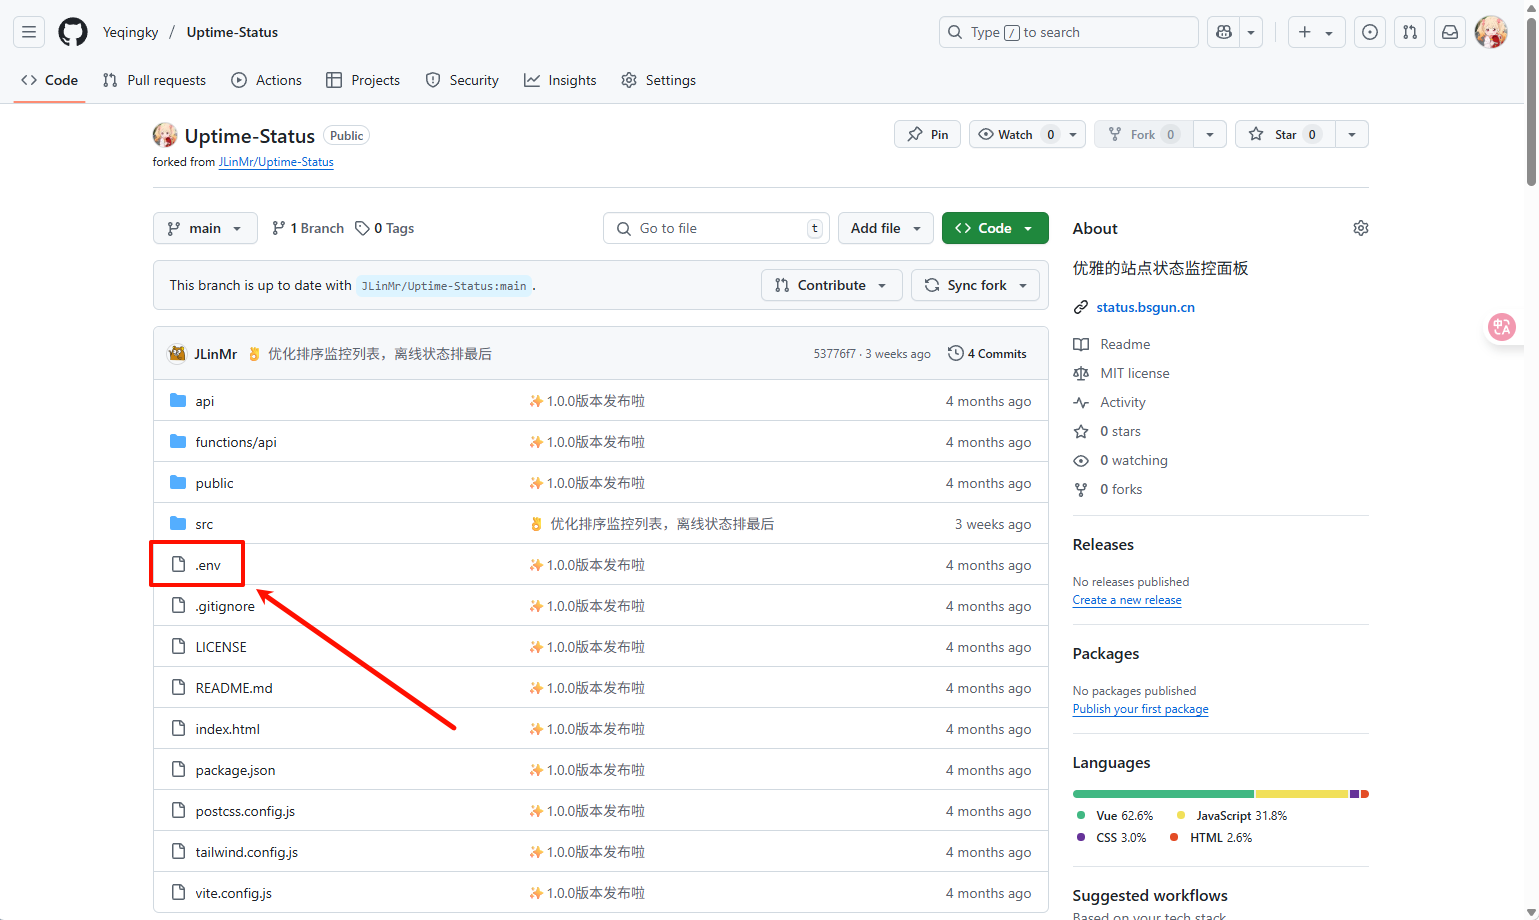Switch to the Settings tab
The image size is (1539, 920).
658,80
